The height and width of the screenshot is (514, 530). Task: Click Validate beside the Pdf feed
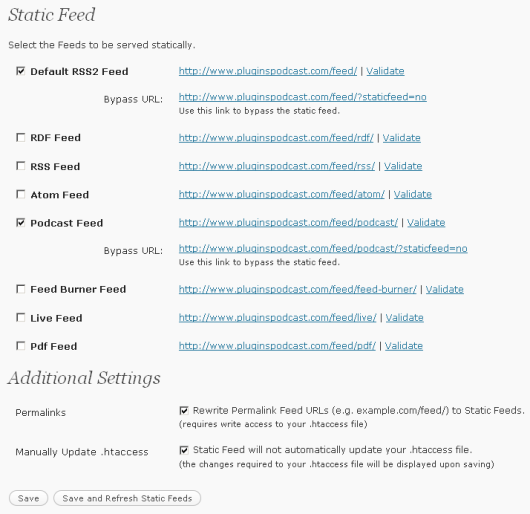tap(404, 346)
